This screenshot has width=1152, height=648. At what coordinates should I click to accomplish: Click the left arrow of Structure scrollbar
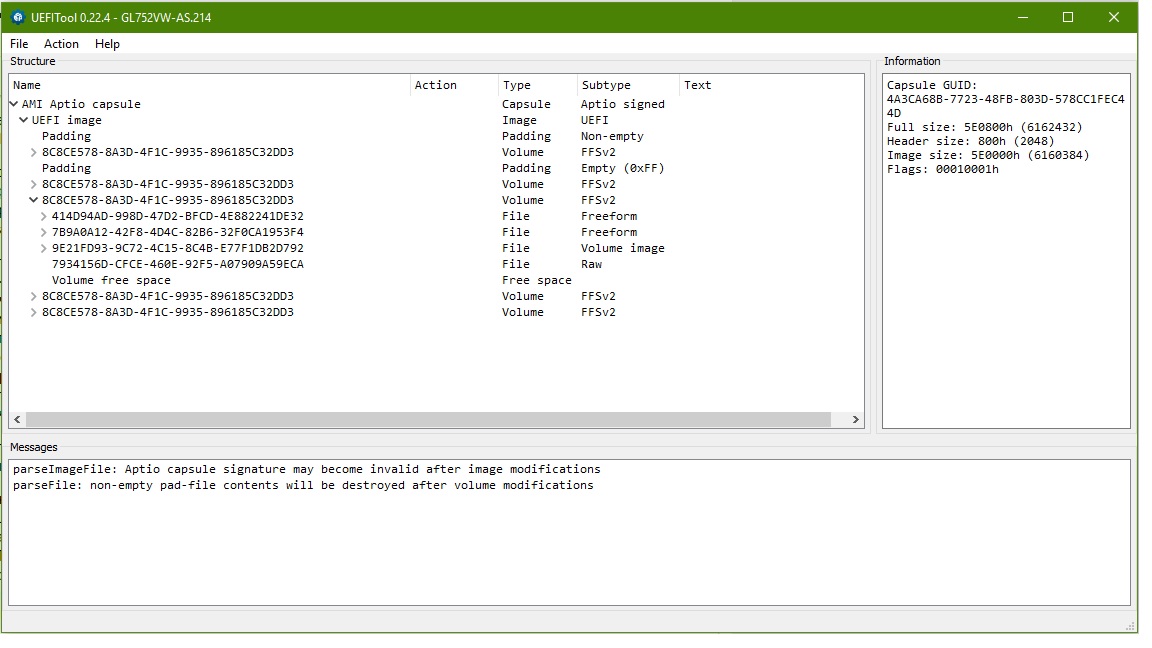[17, 420]
